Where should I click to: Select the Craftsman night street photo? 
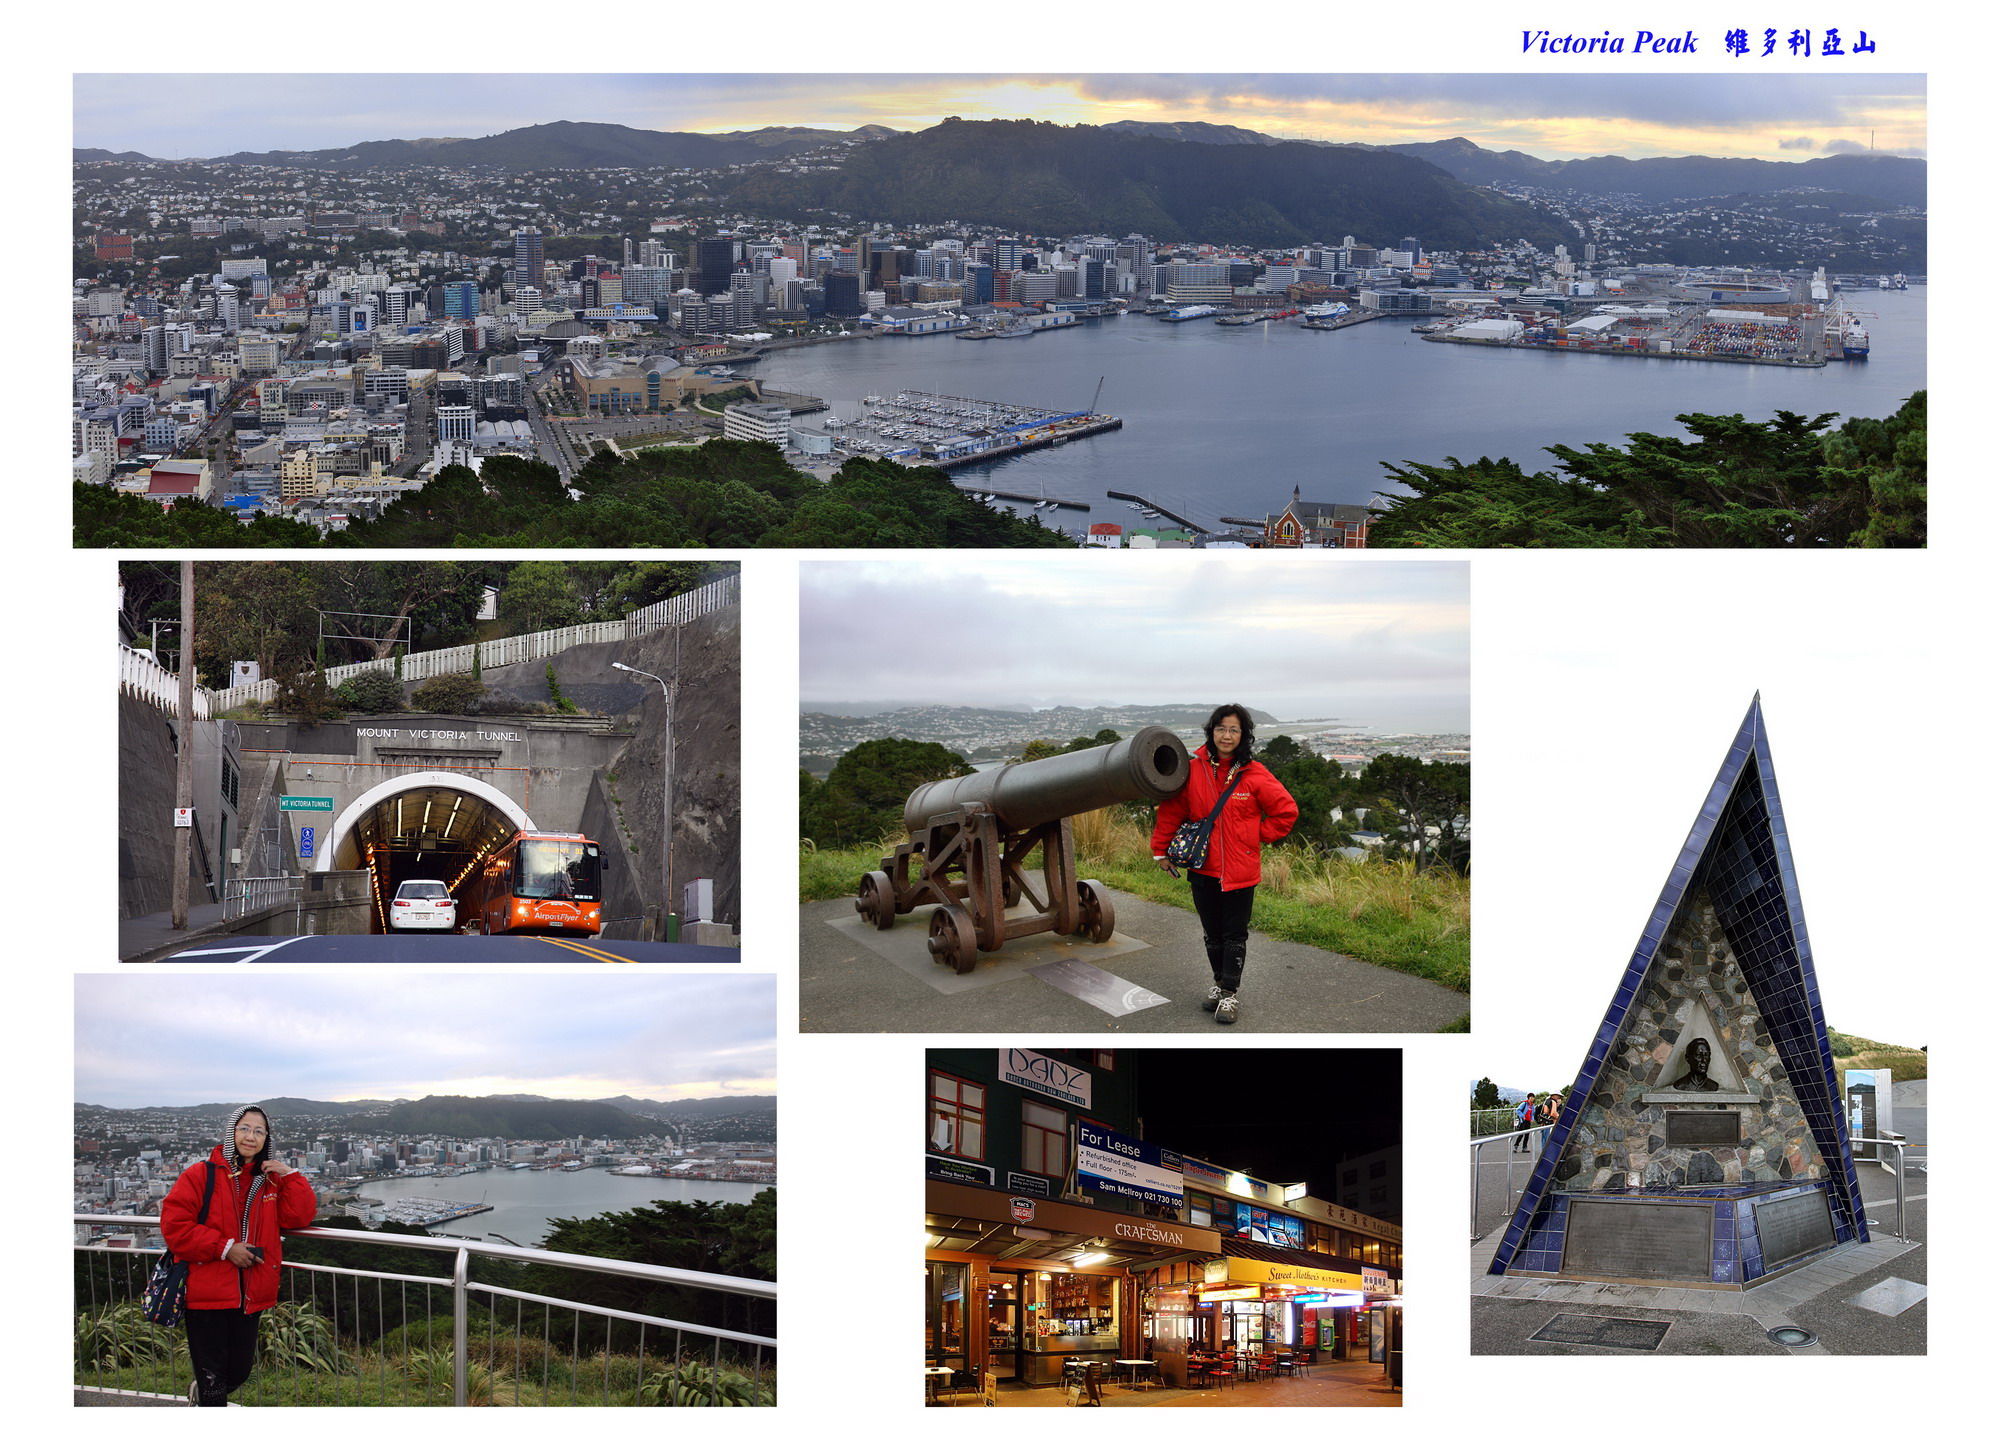click(x=1163, y=1227)
